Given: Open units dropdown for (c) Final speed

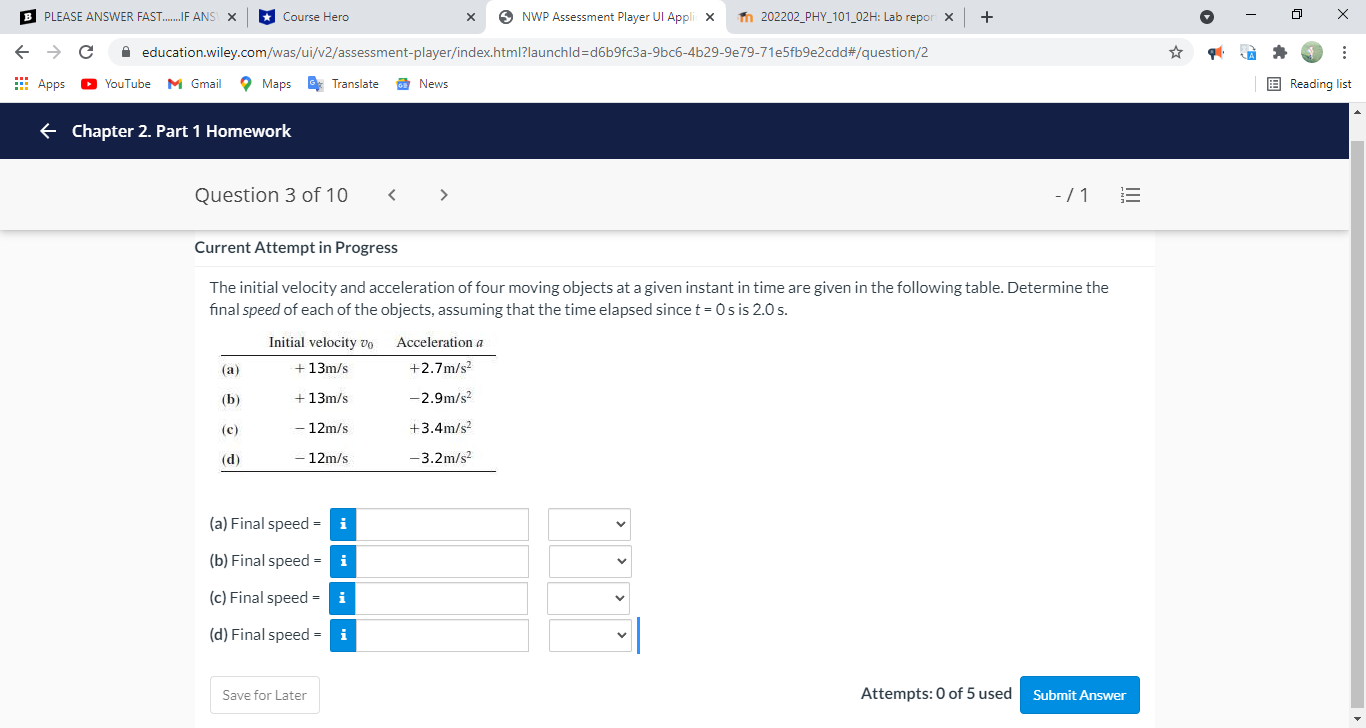Looking at the screenshot, I should 589,598.
